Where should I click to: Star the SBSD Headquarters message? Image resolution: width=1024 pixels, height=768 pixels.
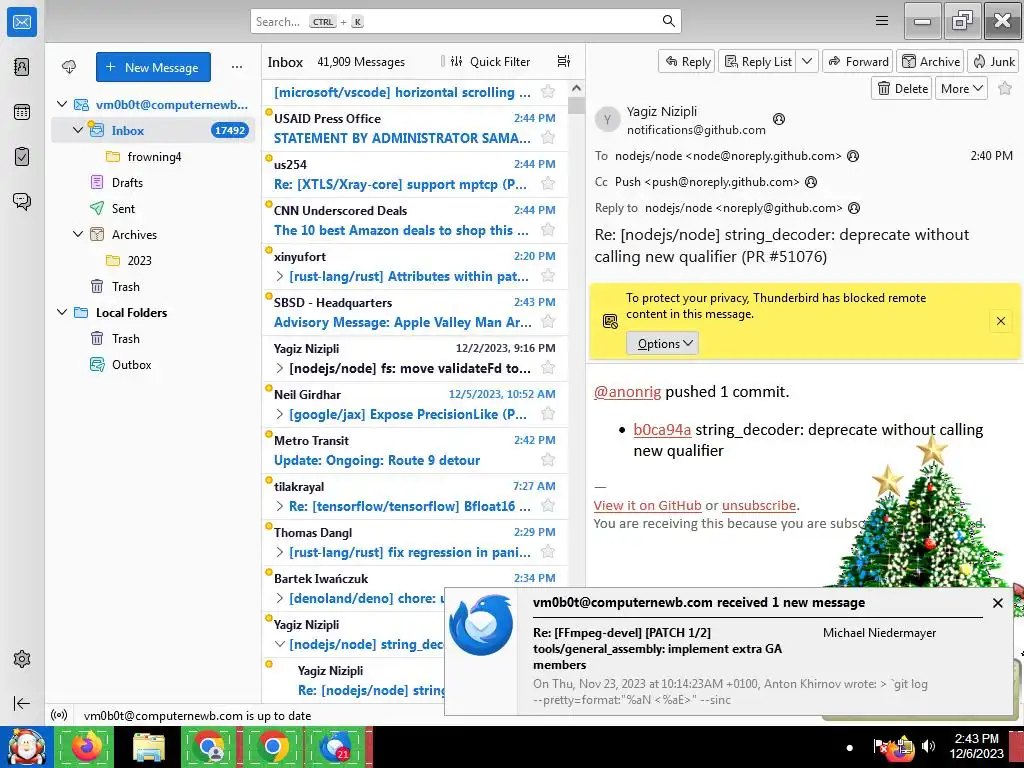point(548,322)
